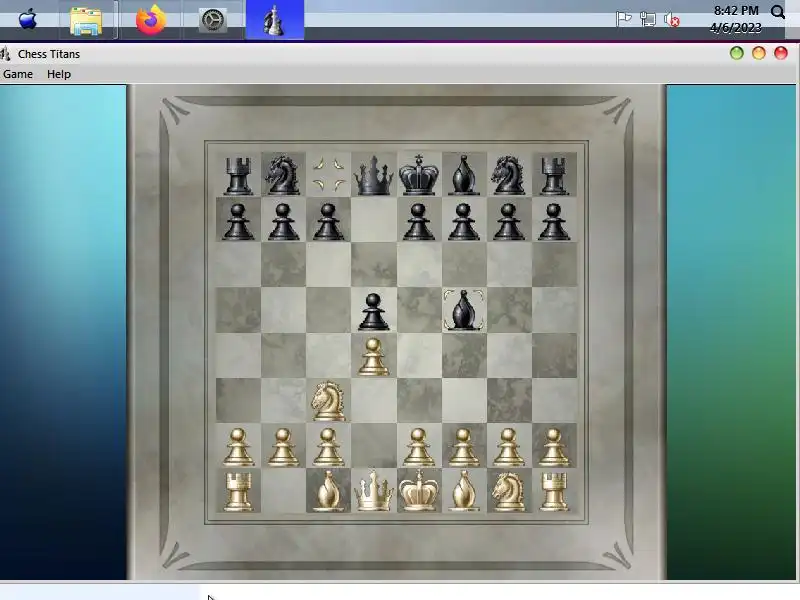Pick the white queen on d1
The height and width of the screenshot is (600, 800).
point(374,491)
